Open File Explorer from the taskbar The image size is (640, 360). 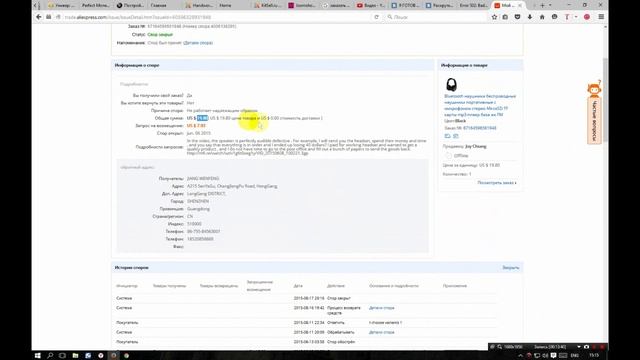pyautogui.click(x=75, y=356)
